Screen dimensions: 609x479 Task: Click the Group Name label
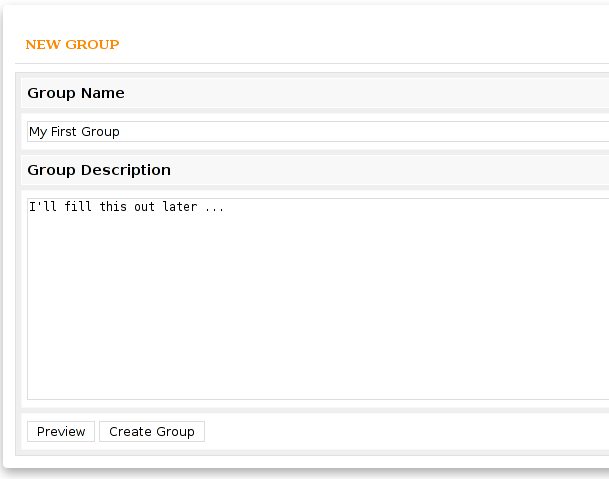(76, 93)
